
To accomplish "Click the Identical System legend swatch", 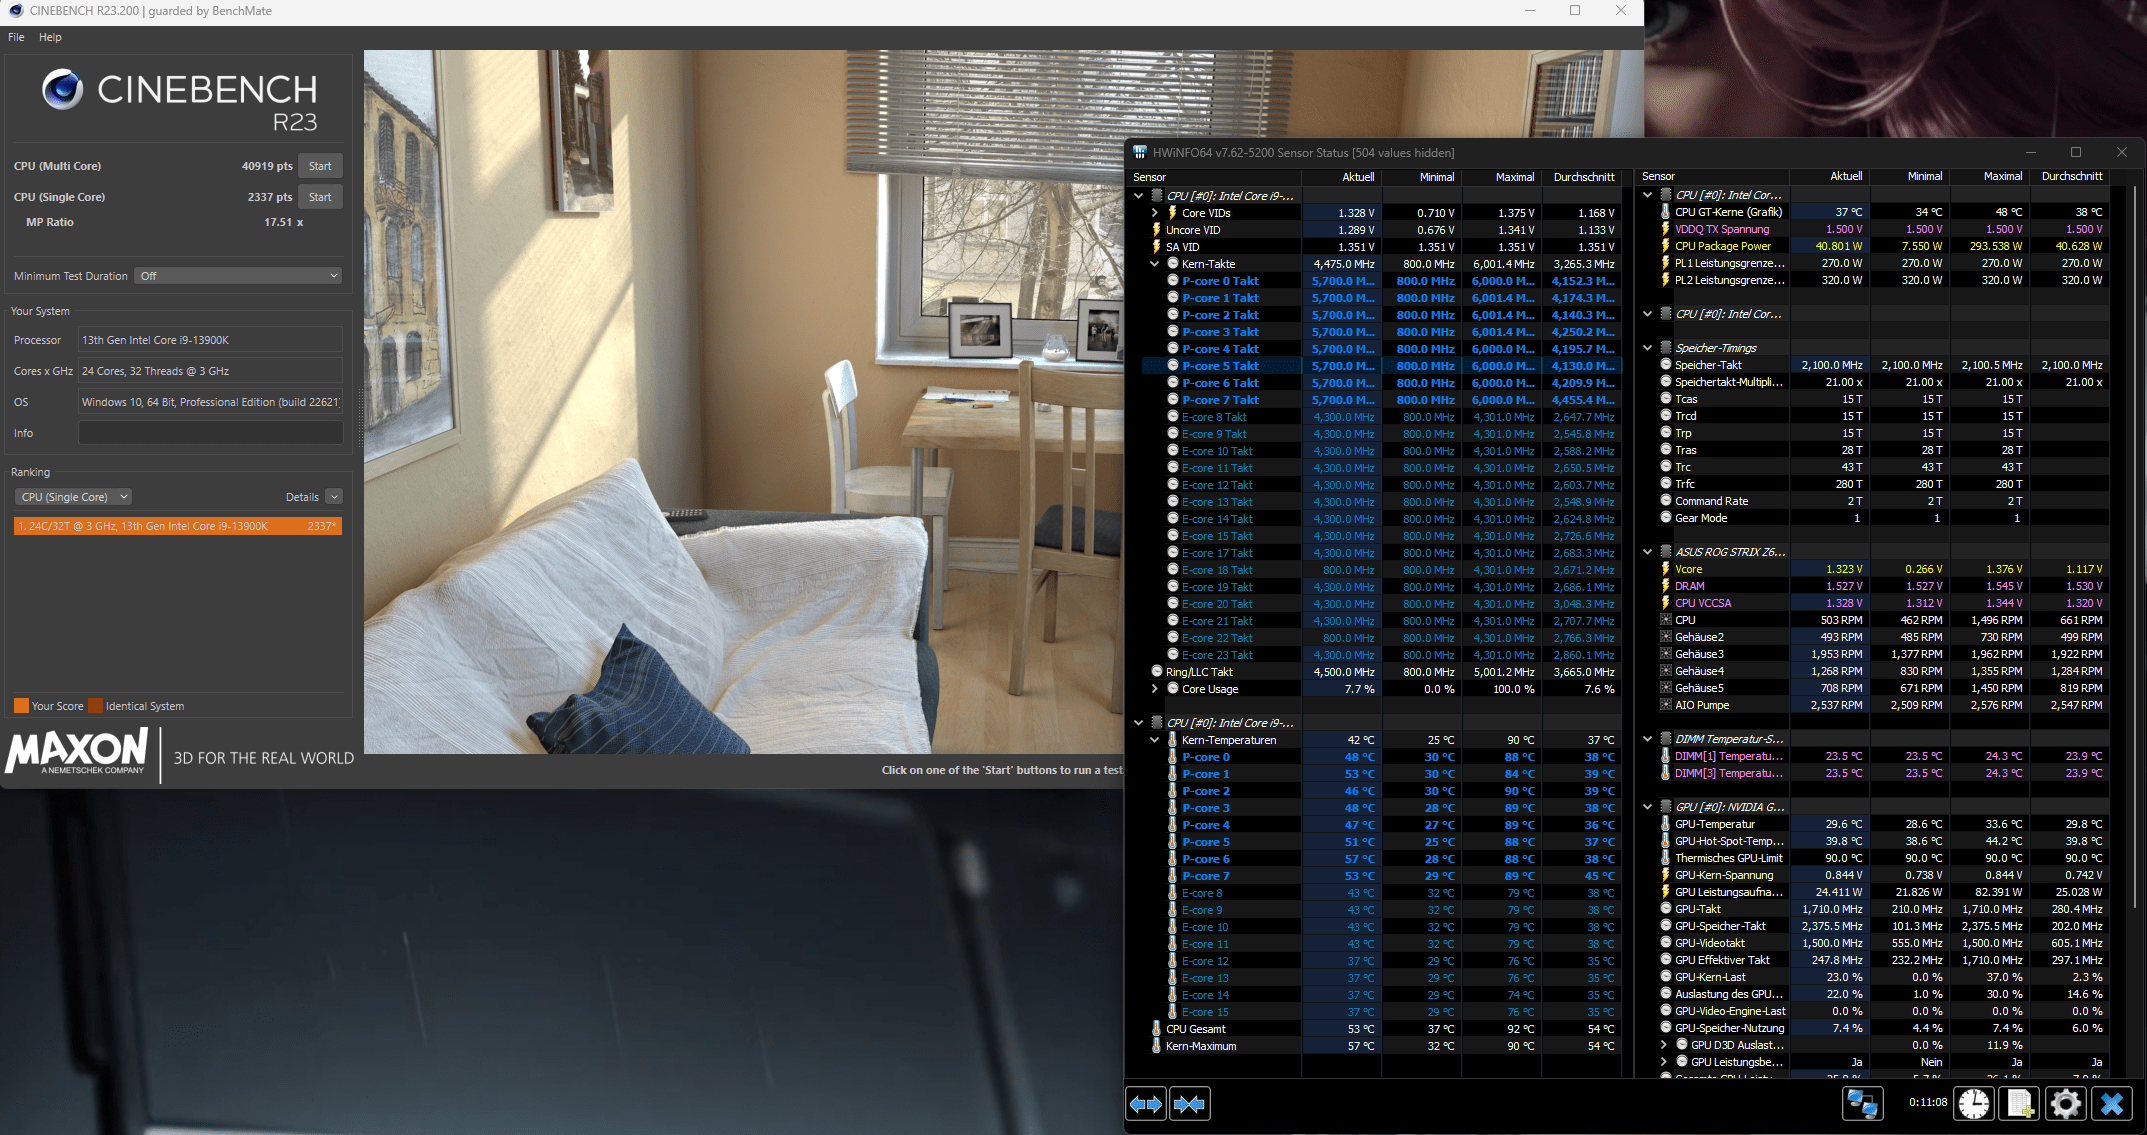I will [x=95, y=706].
